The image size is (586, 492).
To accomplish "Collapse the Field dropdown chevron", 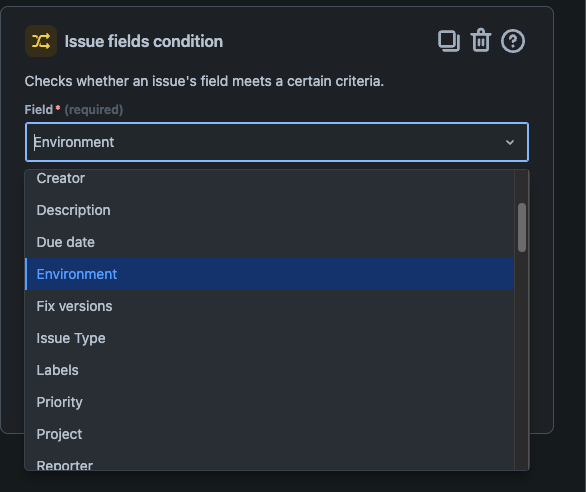I will (510, 142).
